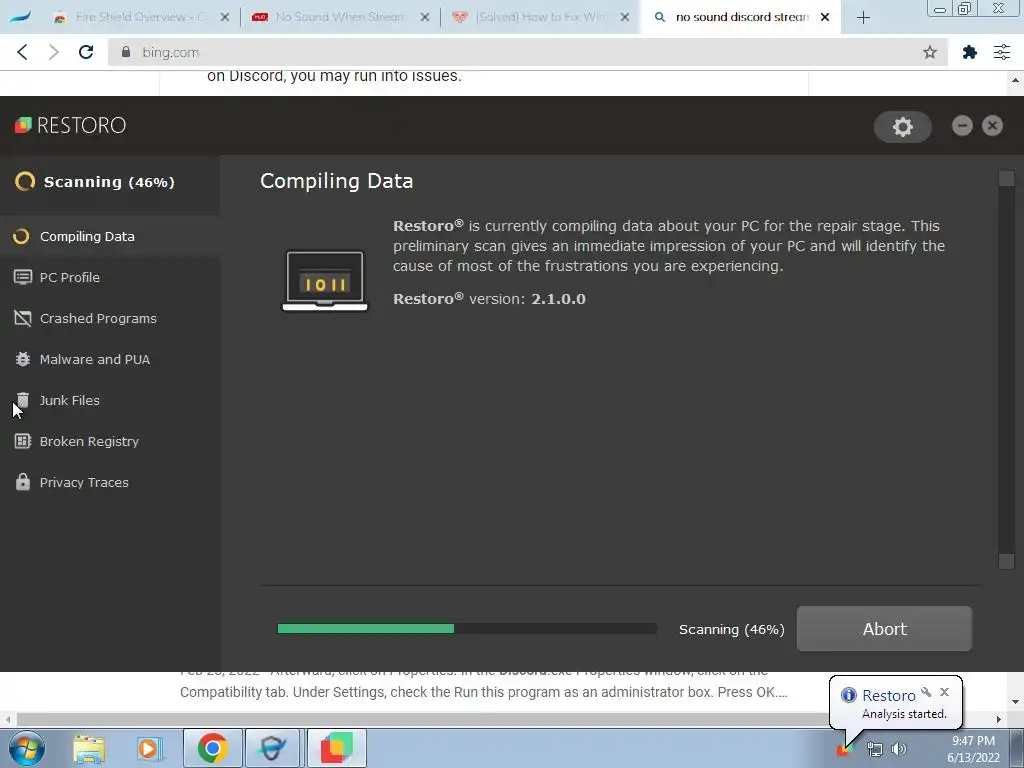Minimize the Restoro window

point(962,125)
